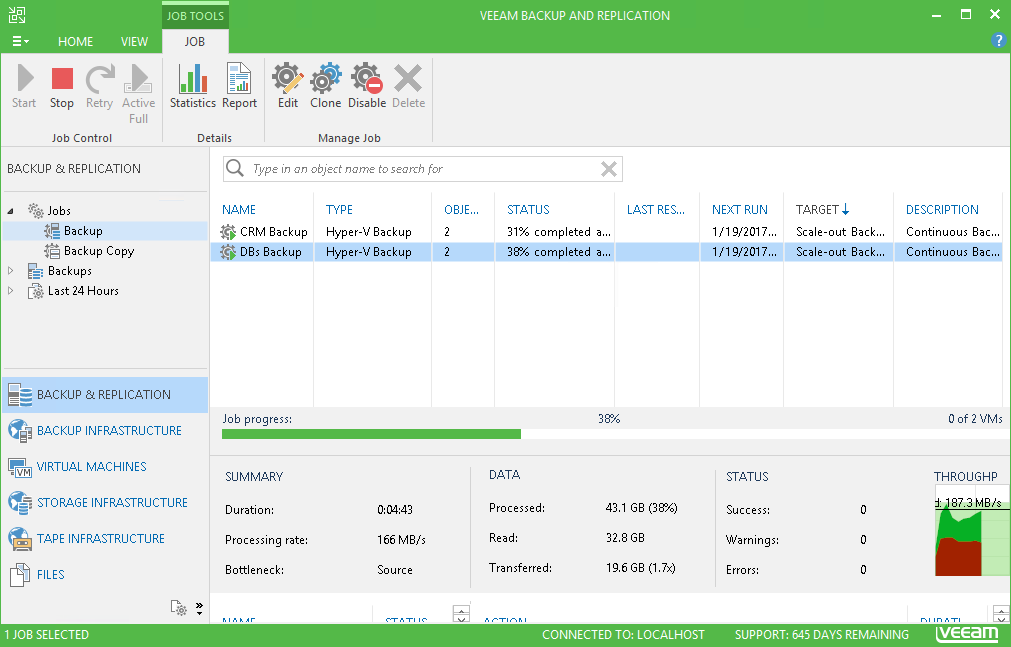Click the Retry job icon
The height and width of the screenshot is (647, 1011).
tap(99, 86)
